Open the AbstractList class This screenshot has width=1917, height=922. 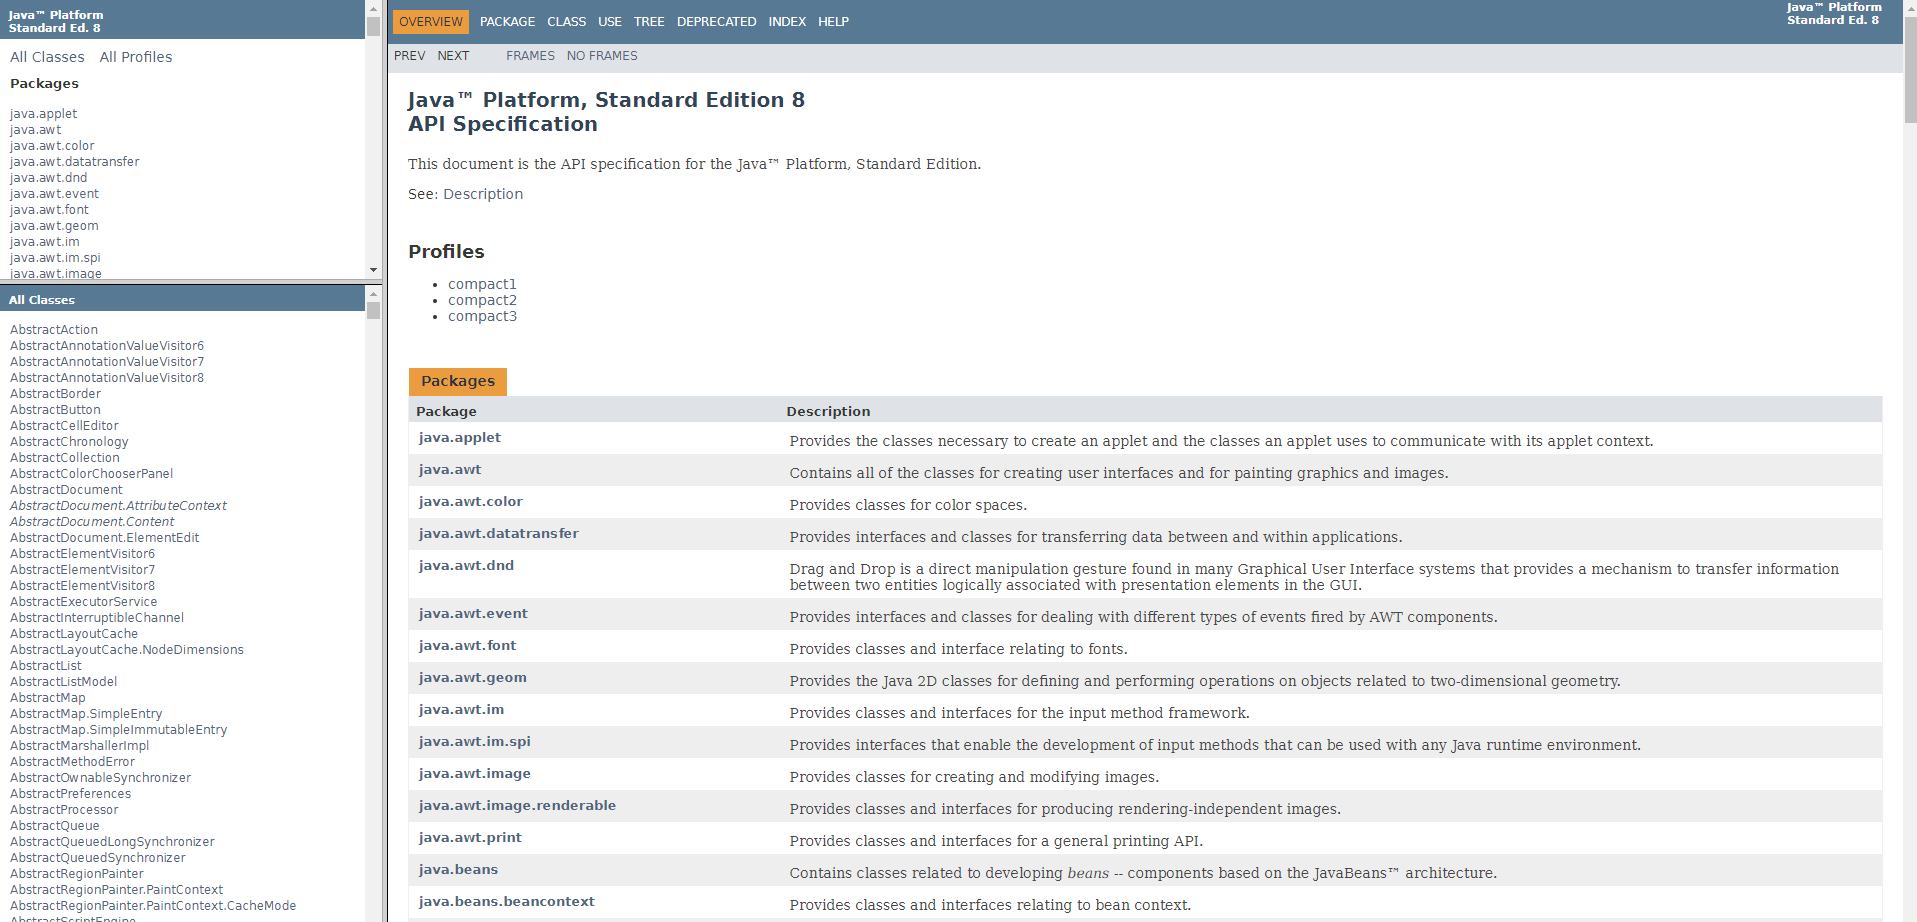(x=46, y=666)
